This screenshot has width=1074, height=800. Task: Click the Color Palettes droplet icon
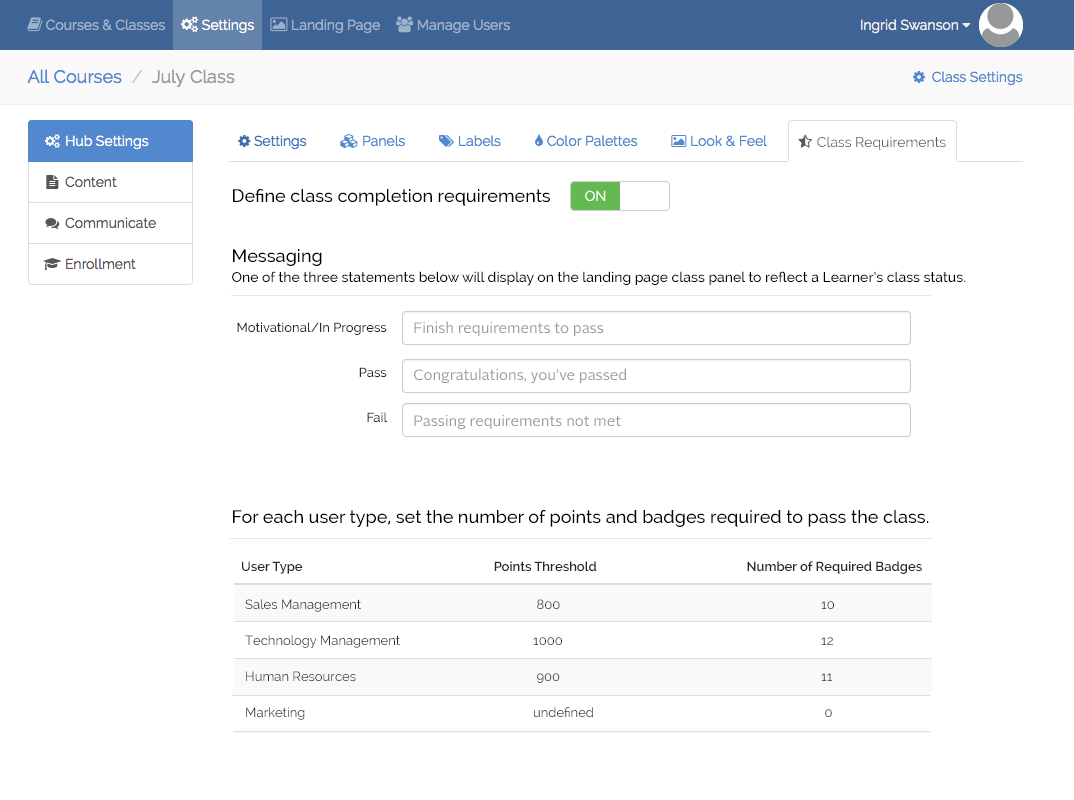[539, 141]
